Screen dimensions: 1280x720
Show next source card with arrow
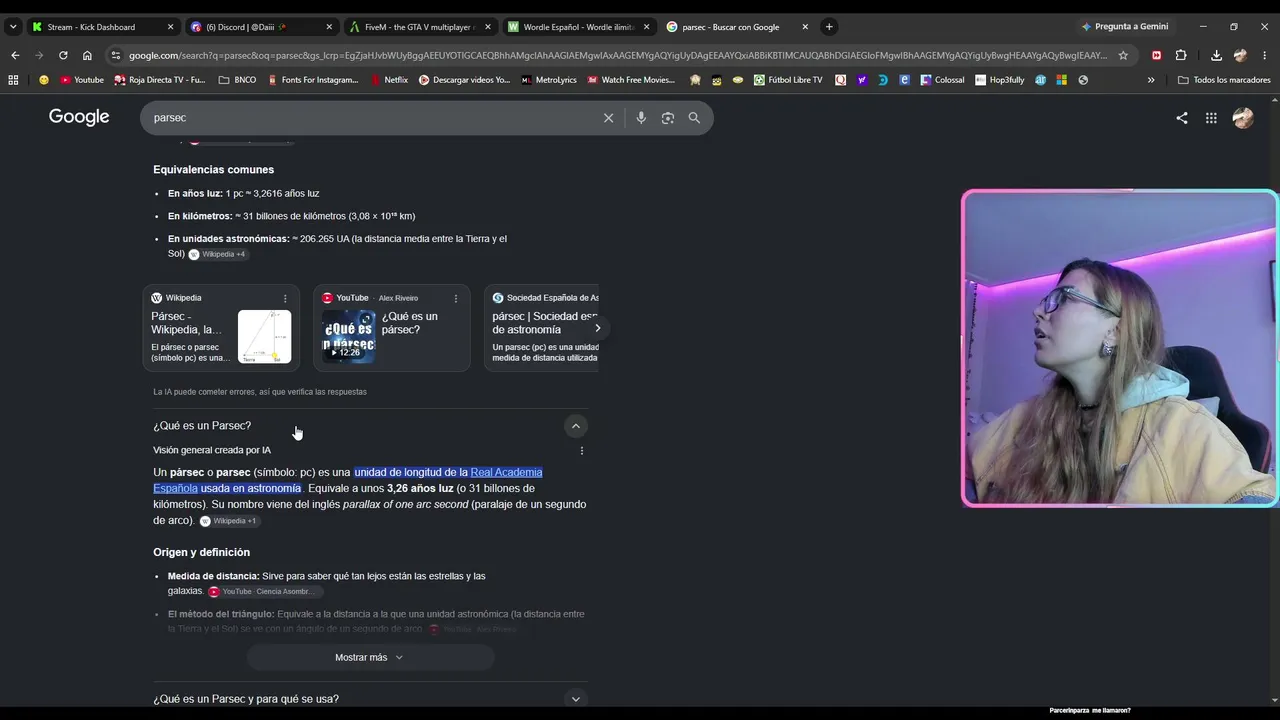point(597,328)
